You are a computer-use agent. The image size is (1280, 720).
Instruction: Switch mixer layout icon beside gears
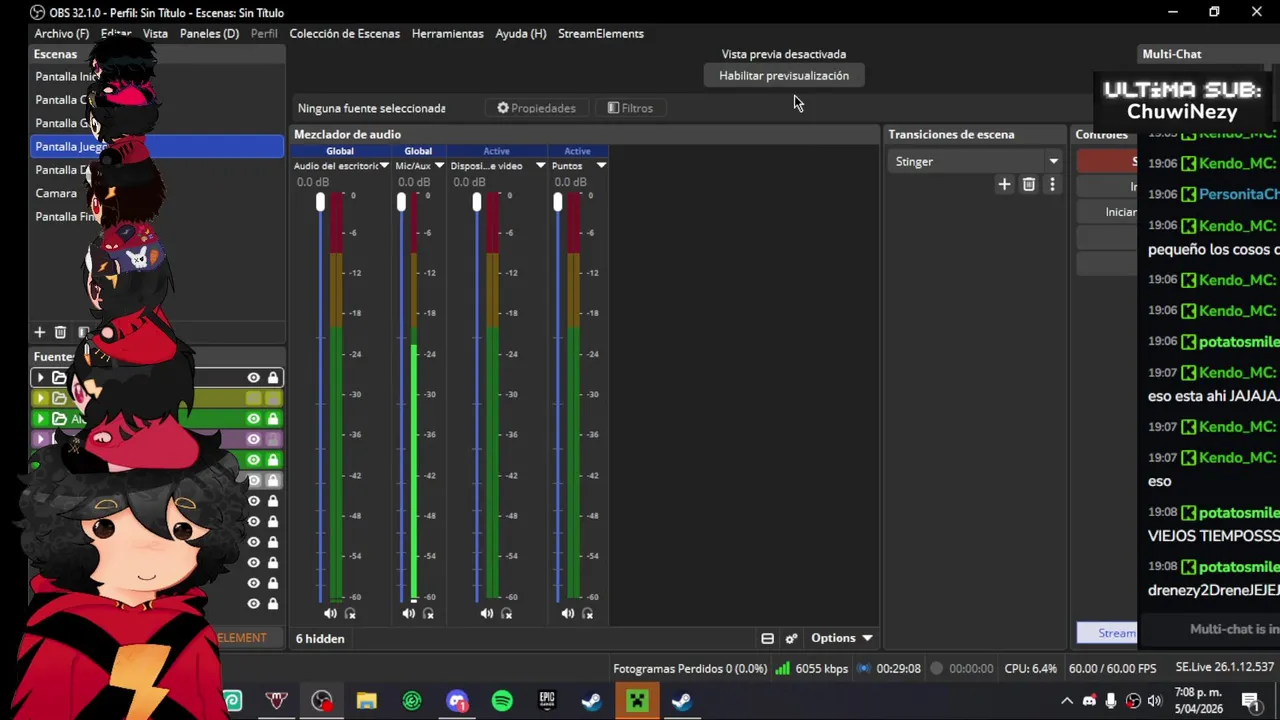point(767,638)
